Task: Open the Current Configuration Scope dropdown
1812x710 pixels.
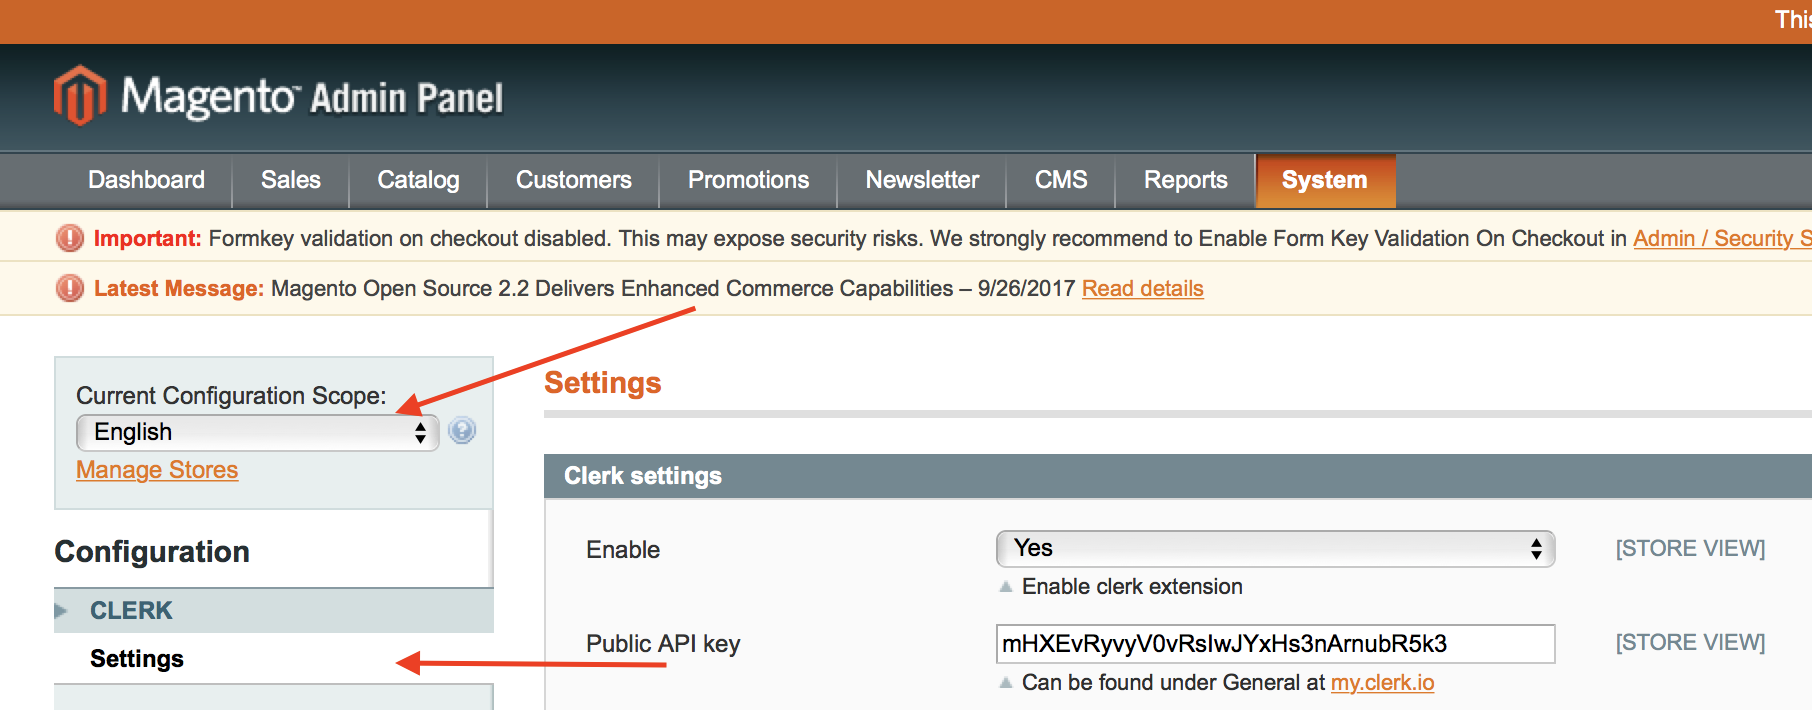Action: pyautogui.click(x=257, y=432)
